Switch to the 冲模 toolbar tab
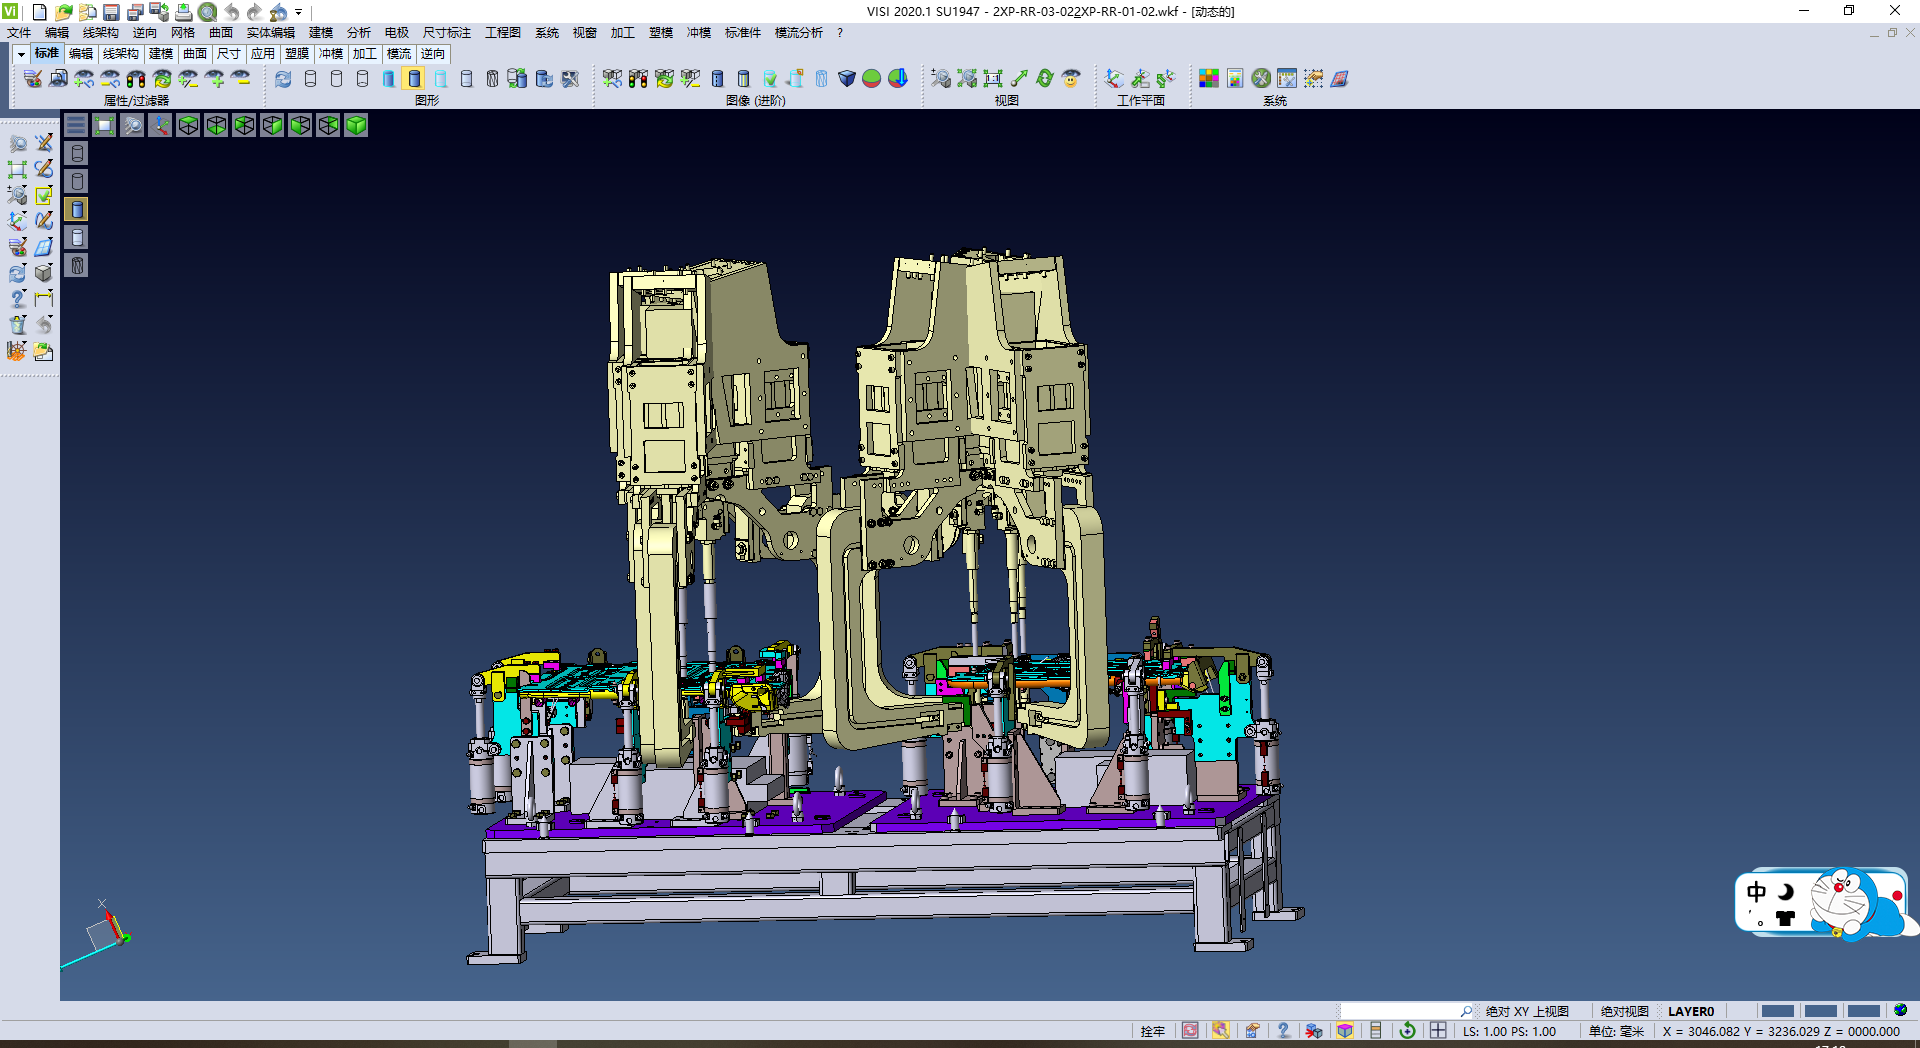This screenshot has height=1048, width=1920. click(x=330, y=54)
